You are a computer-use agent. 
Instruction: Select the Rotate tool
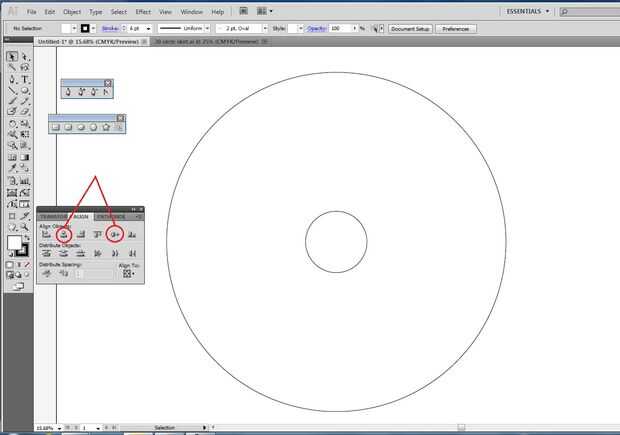click(12, 124)
